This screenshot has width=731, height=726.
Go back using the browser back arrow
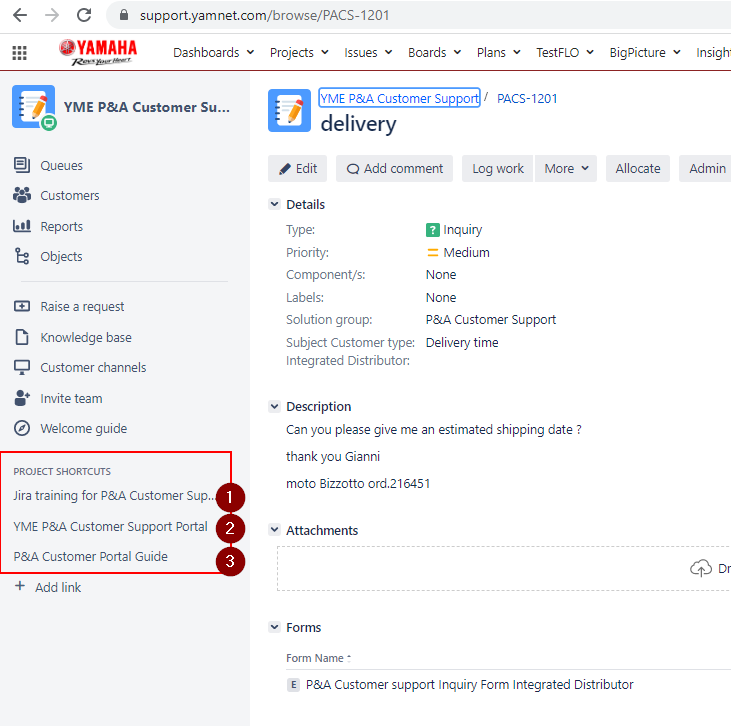click(20, 15)
